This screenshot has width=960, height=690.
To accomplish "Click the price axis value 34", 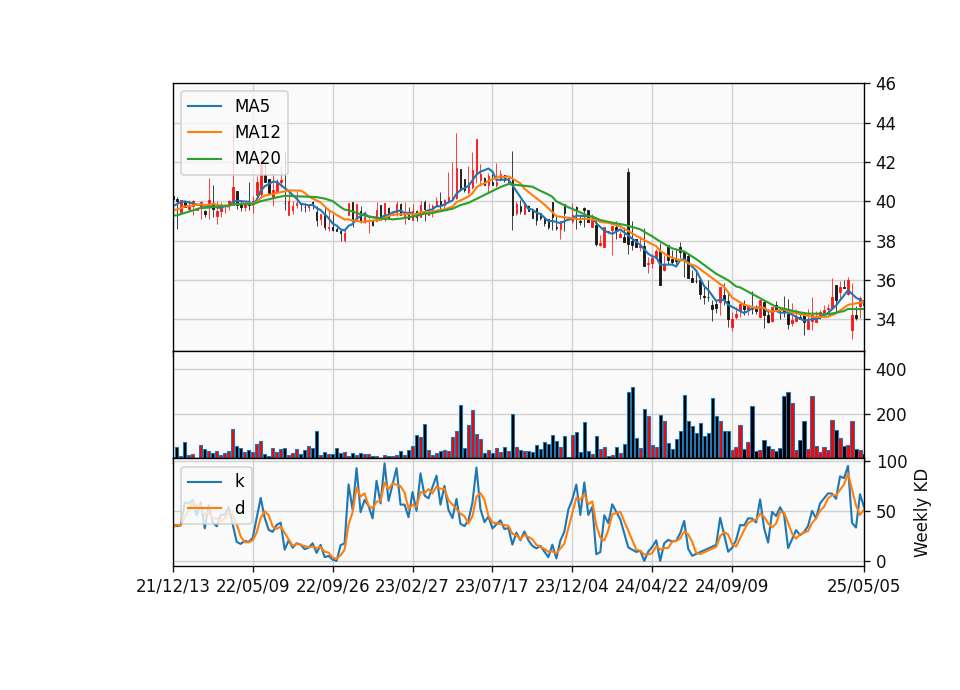I will click(x=885, y=320).
